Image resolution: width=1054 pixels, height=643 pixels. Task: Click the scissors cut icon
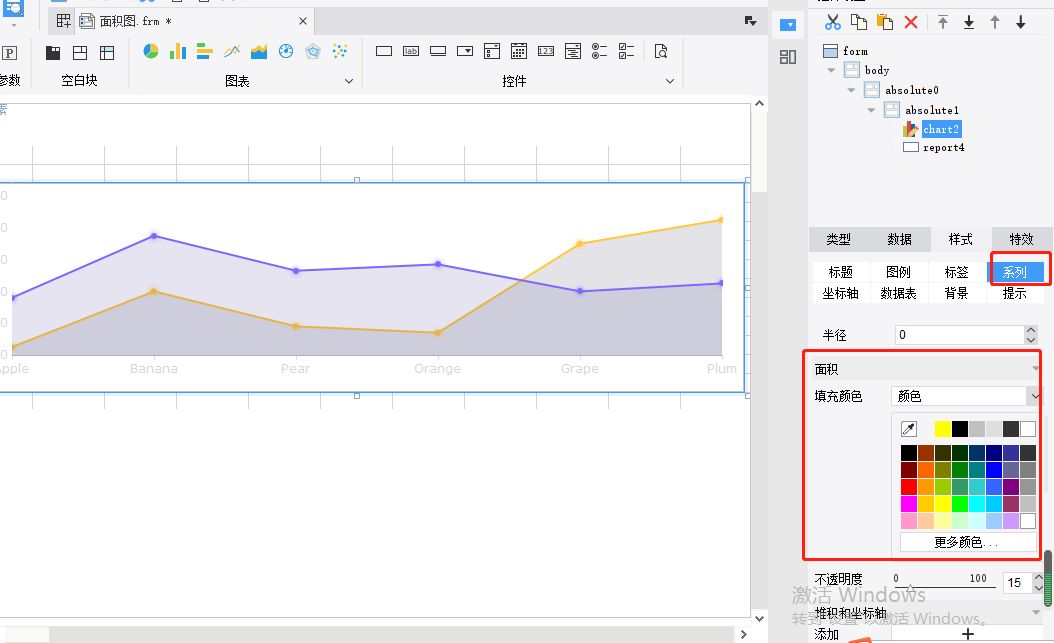pos(833,22)
